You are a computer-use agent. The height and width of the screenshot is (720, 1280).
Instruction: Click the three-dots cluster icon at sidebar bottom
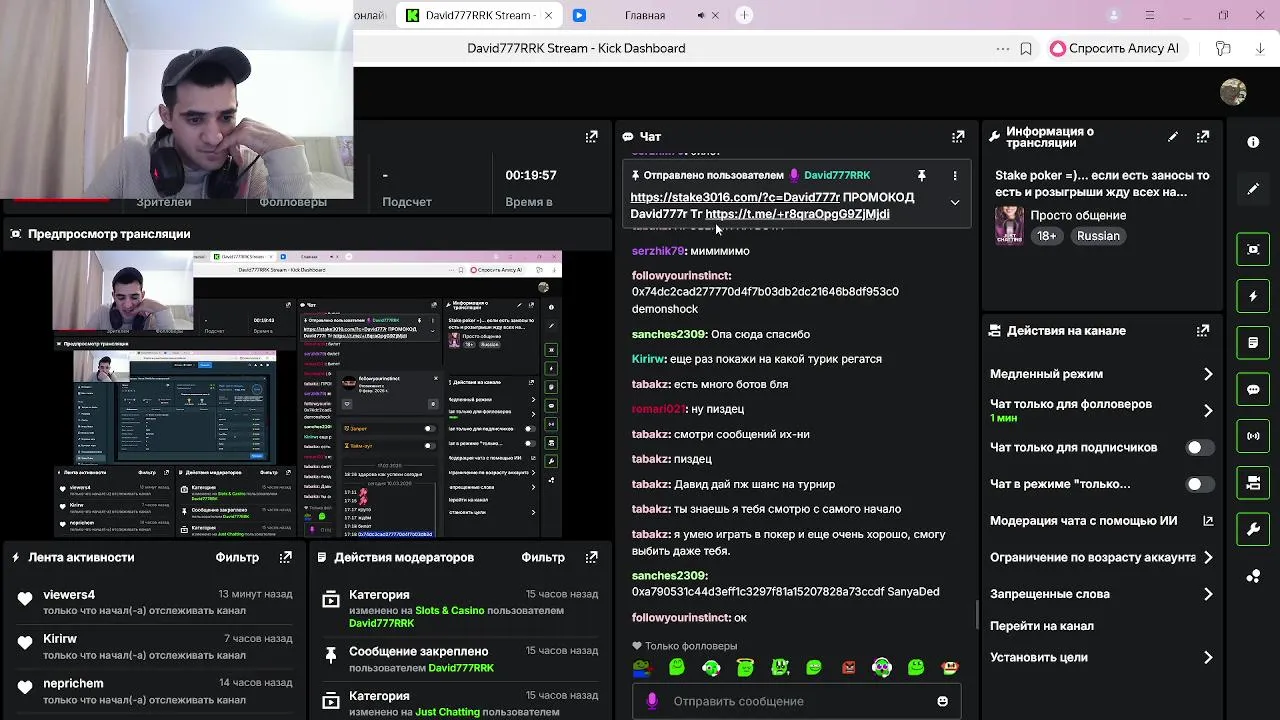coord(1253,576)
